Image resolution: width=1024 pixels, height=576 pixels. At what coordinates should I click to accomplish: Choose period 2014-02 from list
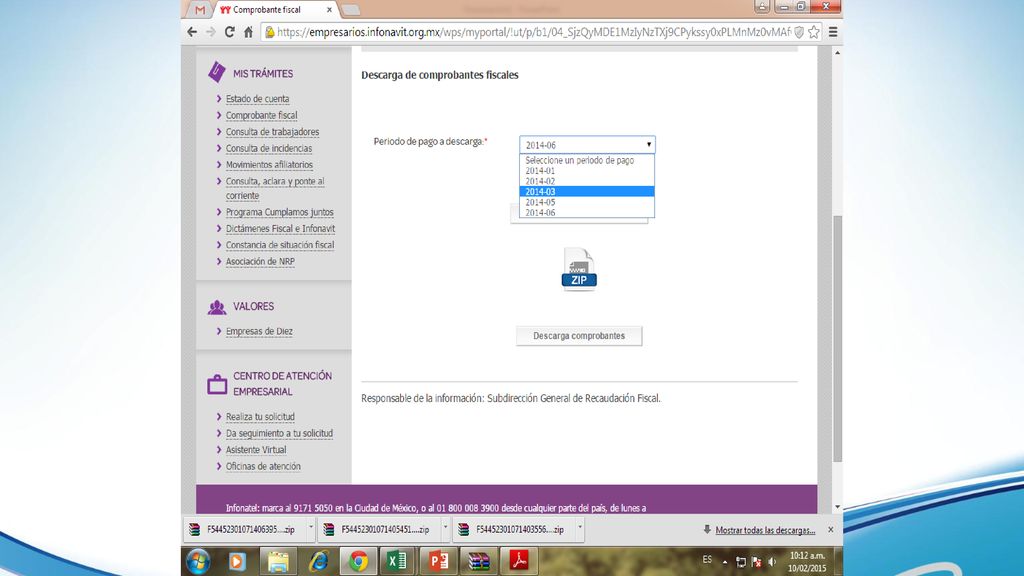pos(586,181)
